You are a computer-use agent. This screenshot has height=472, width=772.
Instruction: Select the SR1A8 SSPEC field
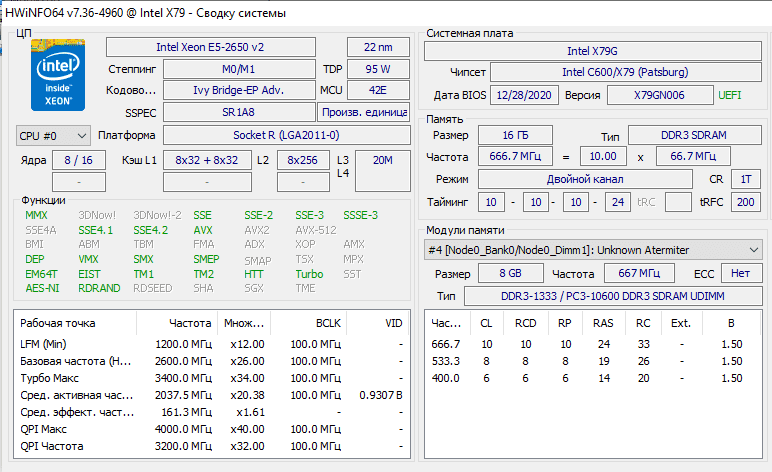click(x=238, y=112)
